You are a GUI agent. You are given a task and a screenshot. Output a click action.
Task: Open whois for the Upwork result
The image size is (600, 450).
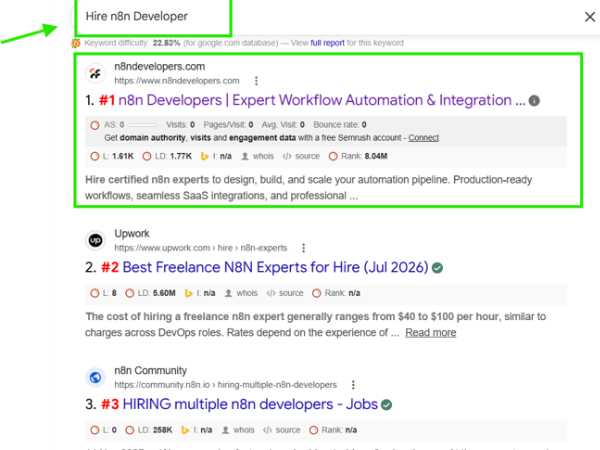241,293
